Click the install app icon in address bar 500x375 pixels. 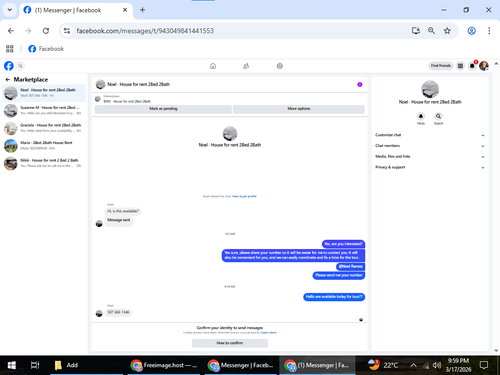point(415,31)
